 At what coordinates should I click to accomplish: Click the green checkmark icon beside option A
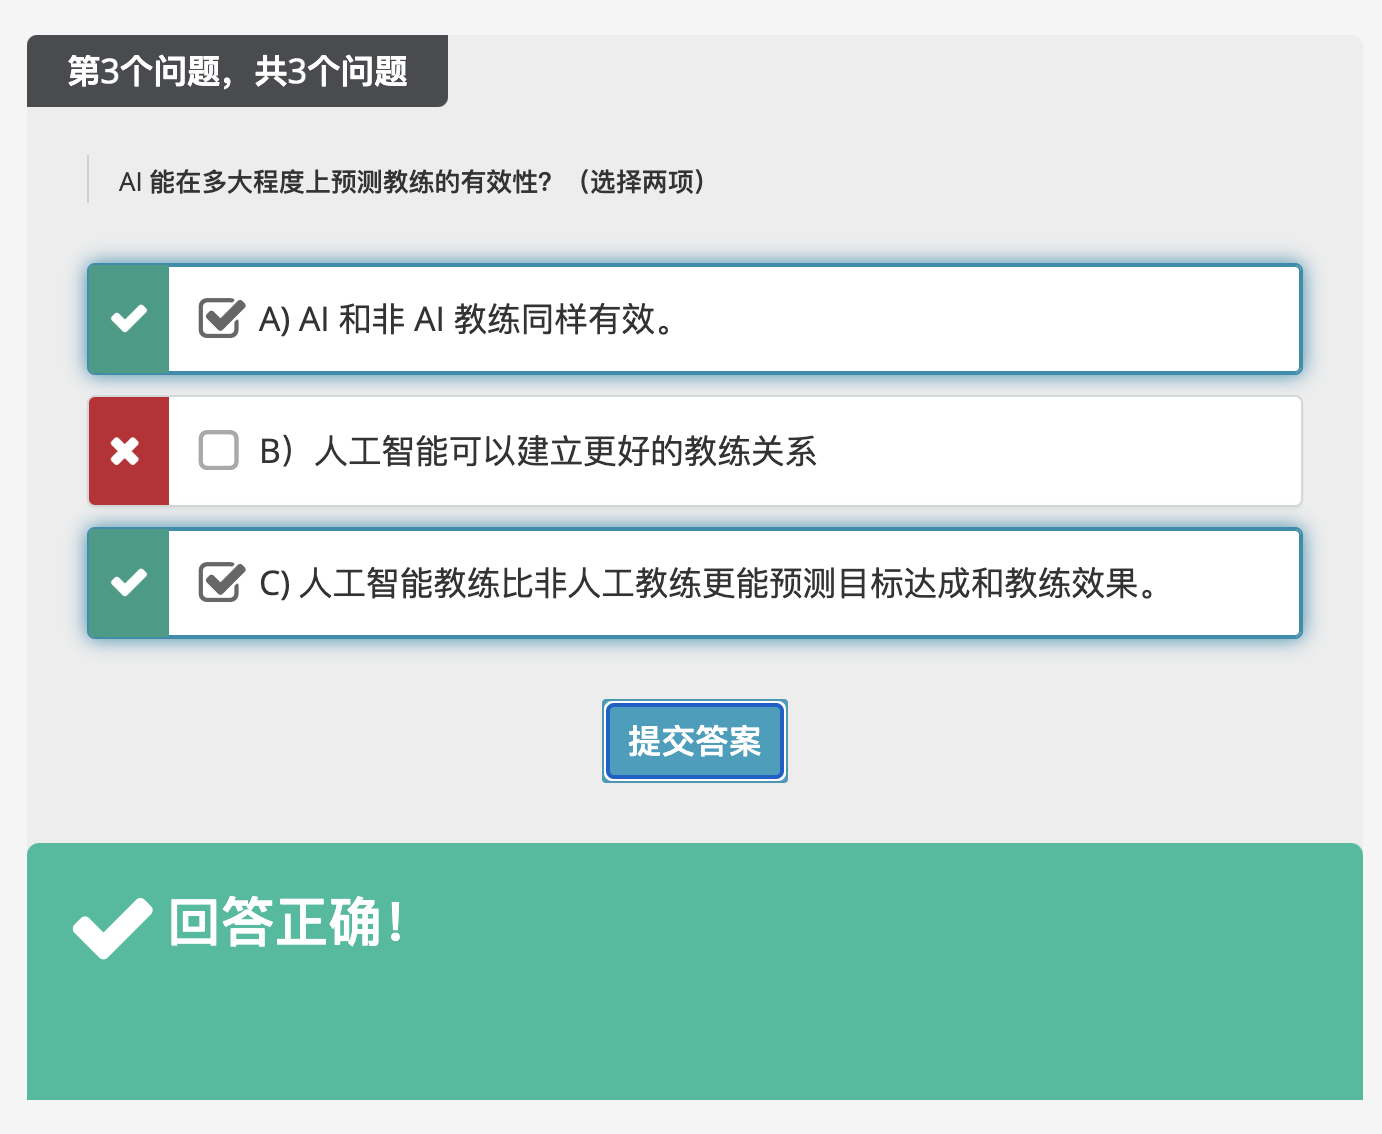129,319
